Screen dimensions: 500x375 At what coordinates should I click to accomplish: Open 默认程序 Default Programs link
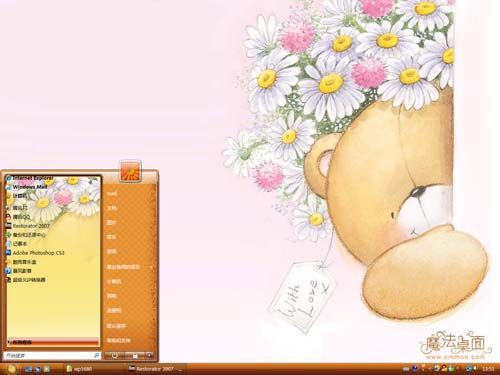click(x=116, y=326)
